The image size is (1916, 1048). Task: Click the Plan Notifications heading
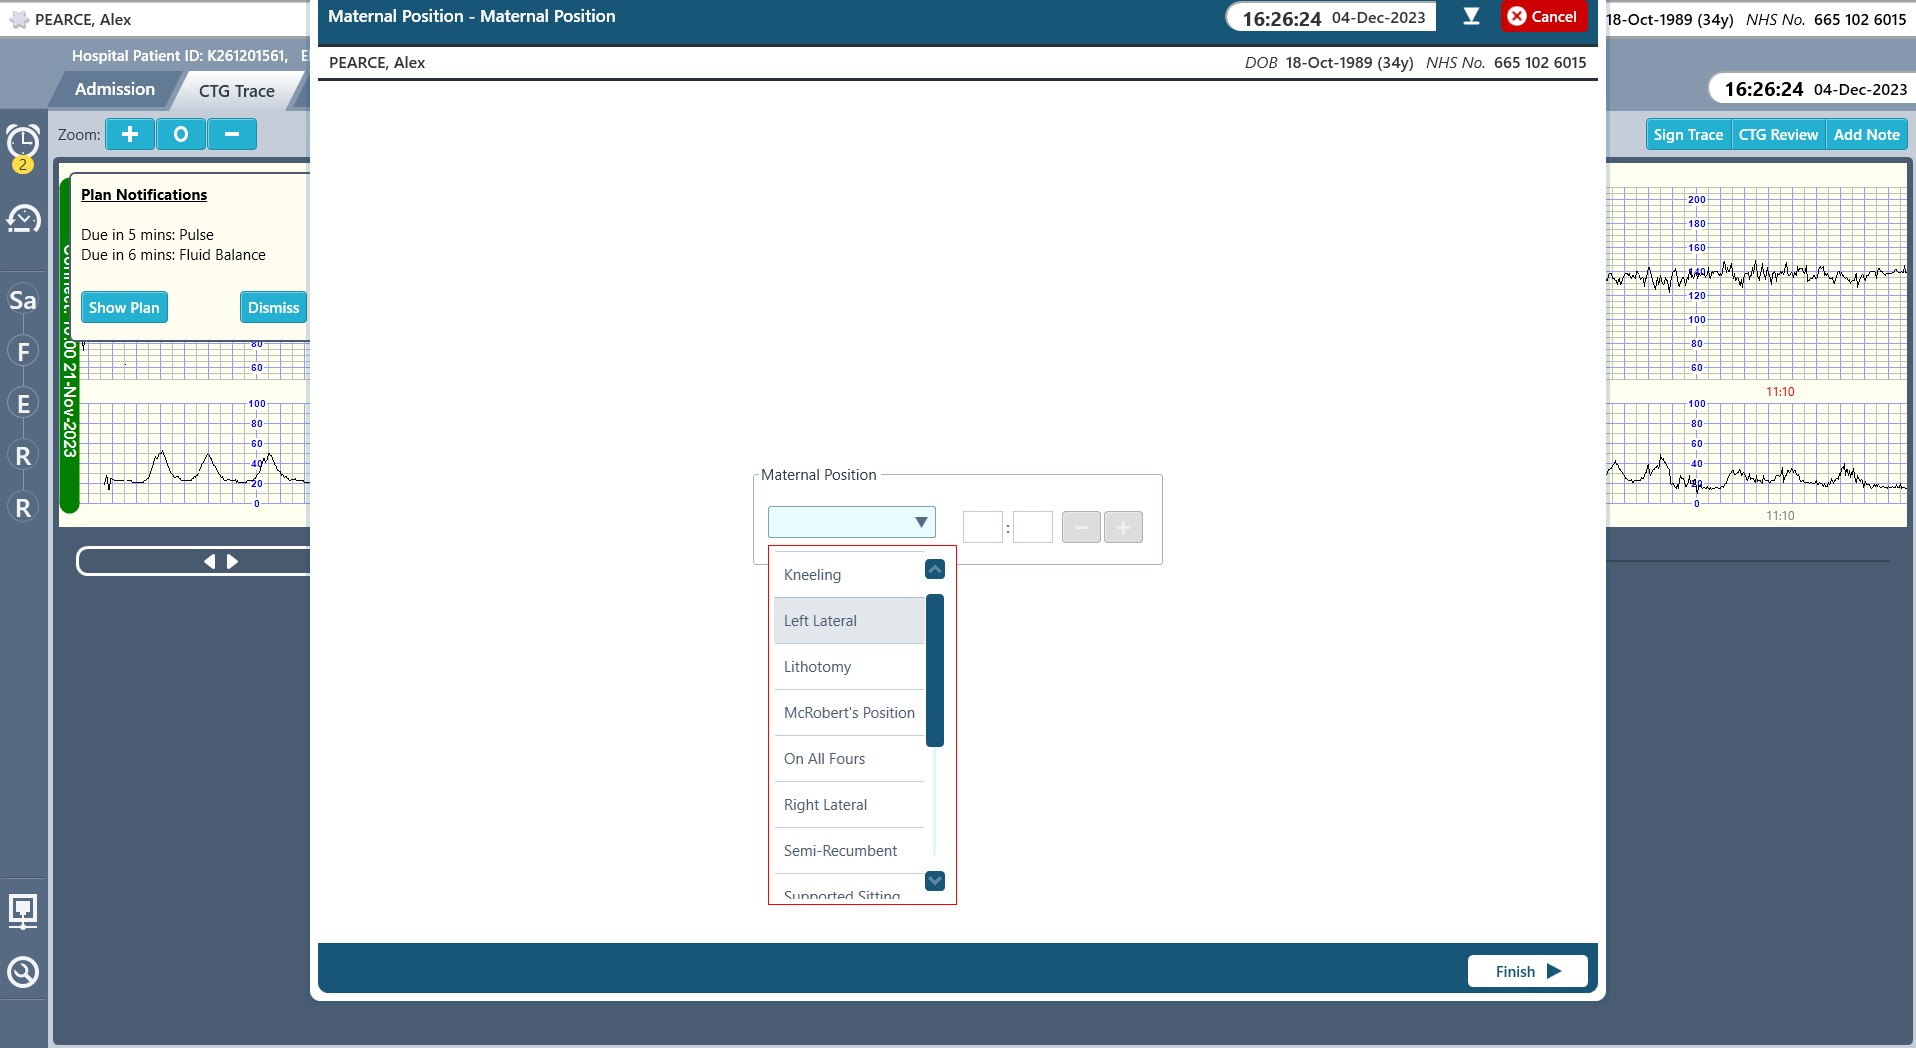144,195
